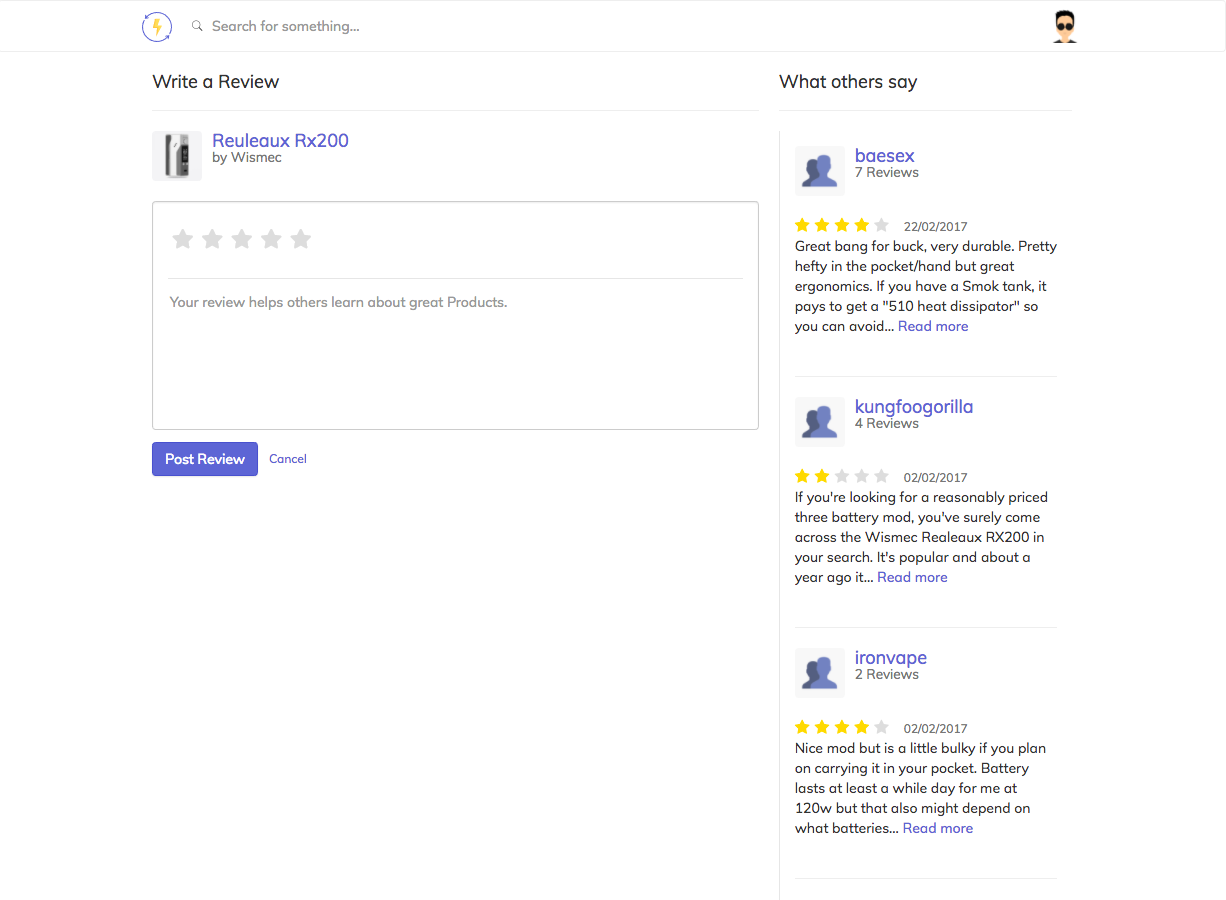Click baesex's profile avatar icon
Viewport: 1226px width, 900px height.
(x=820, y=171)
